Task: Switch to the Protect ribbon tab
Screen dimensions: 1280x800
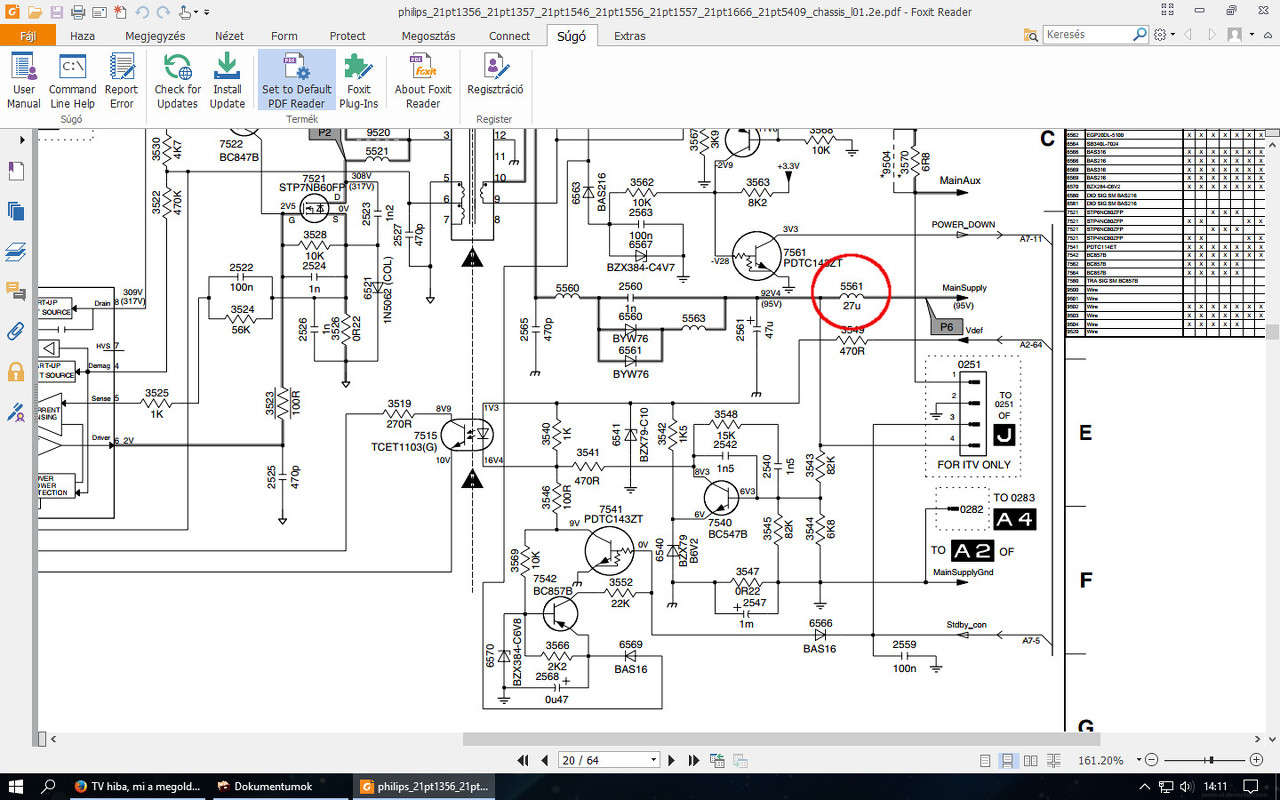Action: click(347, 36)
